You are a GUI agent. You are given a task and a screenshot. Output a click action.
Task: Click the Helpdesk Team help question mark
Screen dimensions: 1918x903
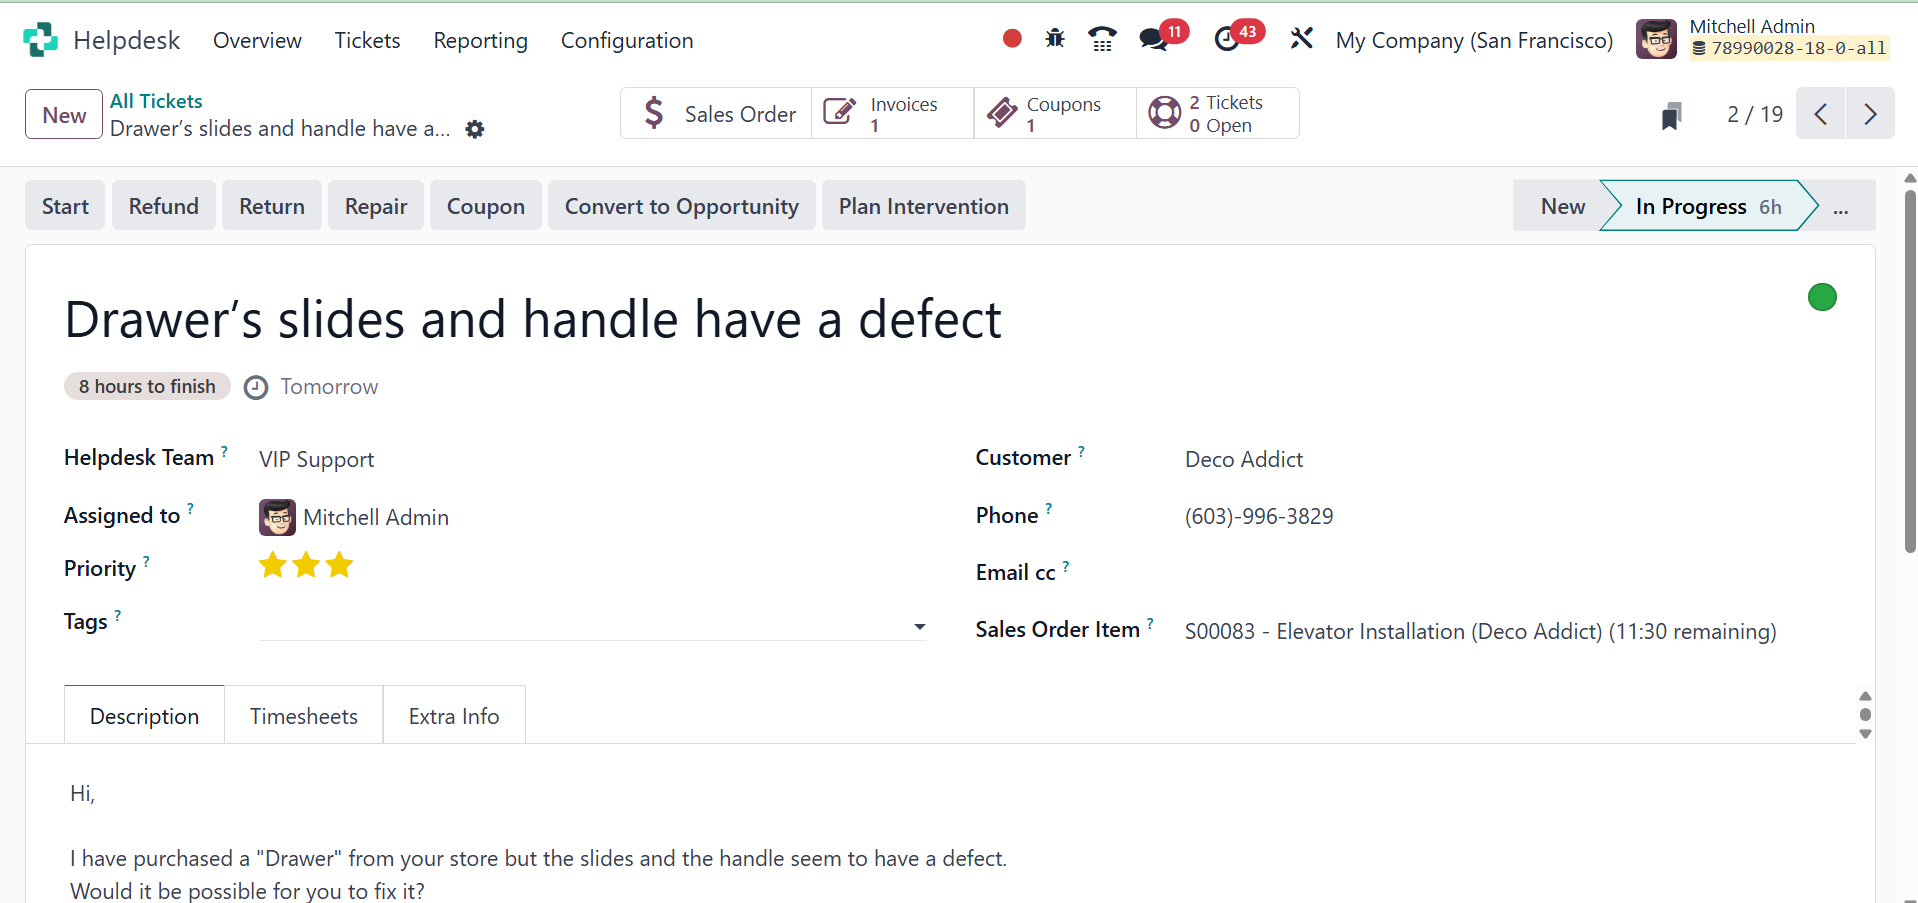pos(224,451)
